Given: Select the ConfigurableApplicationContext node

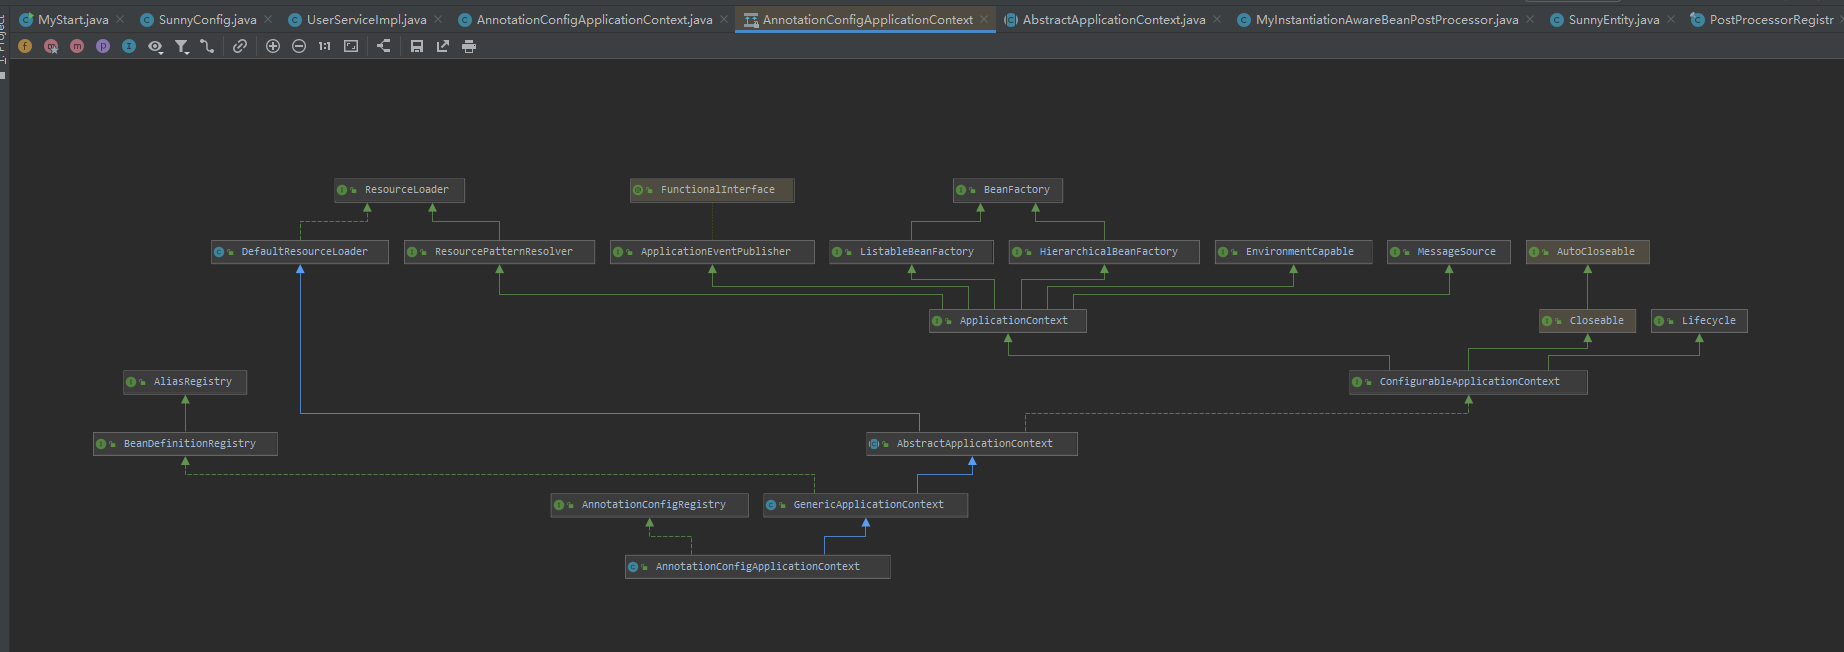Looking at the screenshot, I should (x=1468, y=382).
